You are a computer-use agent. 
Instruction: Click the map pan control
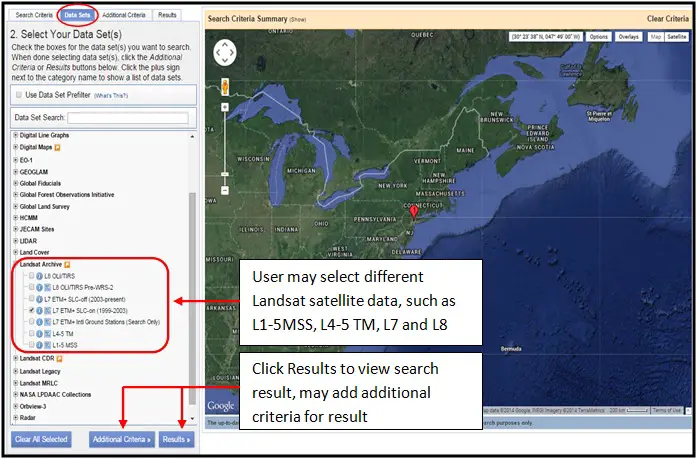[225, 52]
